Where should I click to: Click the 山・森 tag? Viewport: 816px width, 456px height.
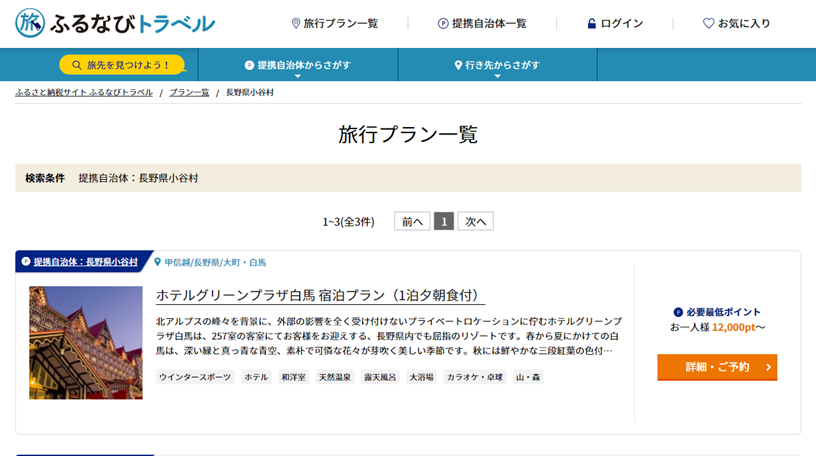[x=528, y=377]
